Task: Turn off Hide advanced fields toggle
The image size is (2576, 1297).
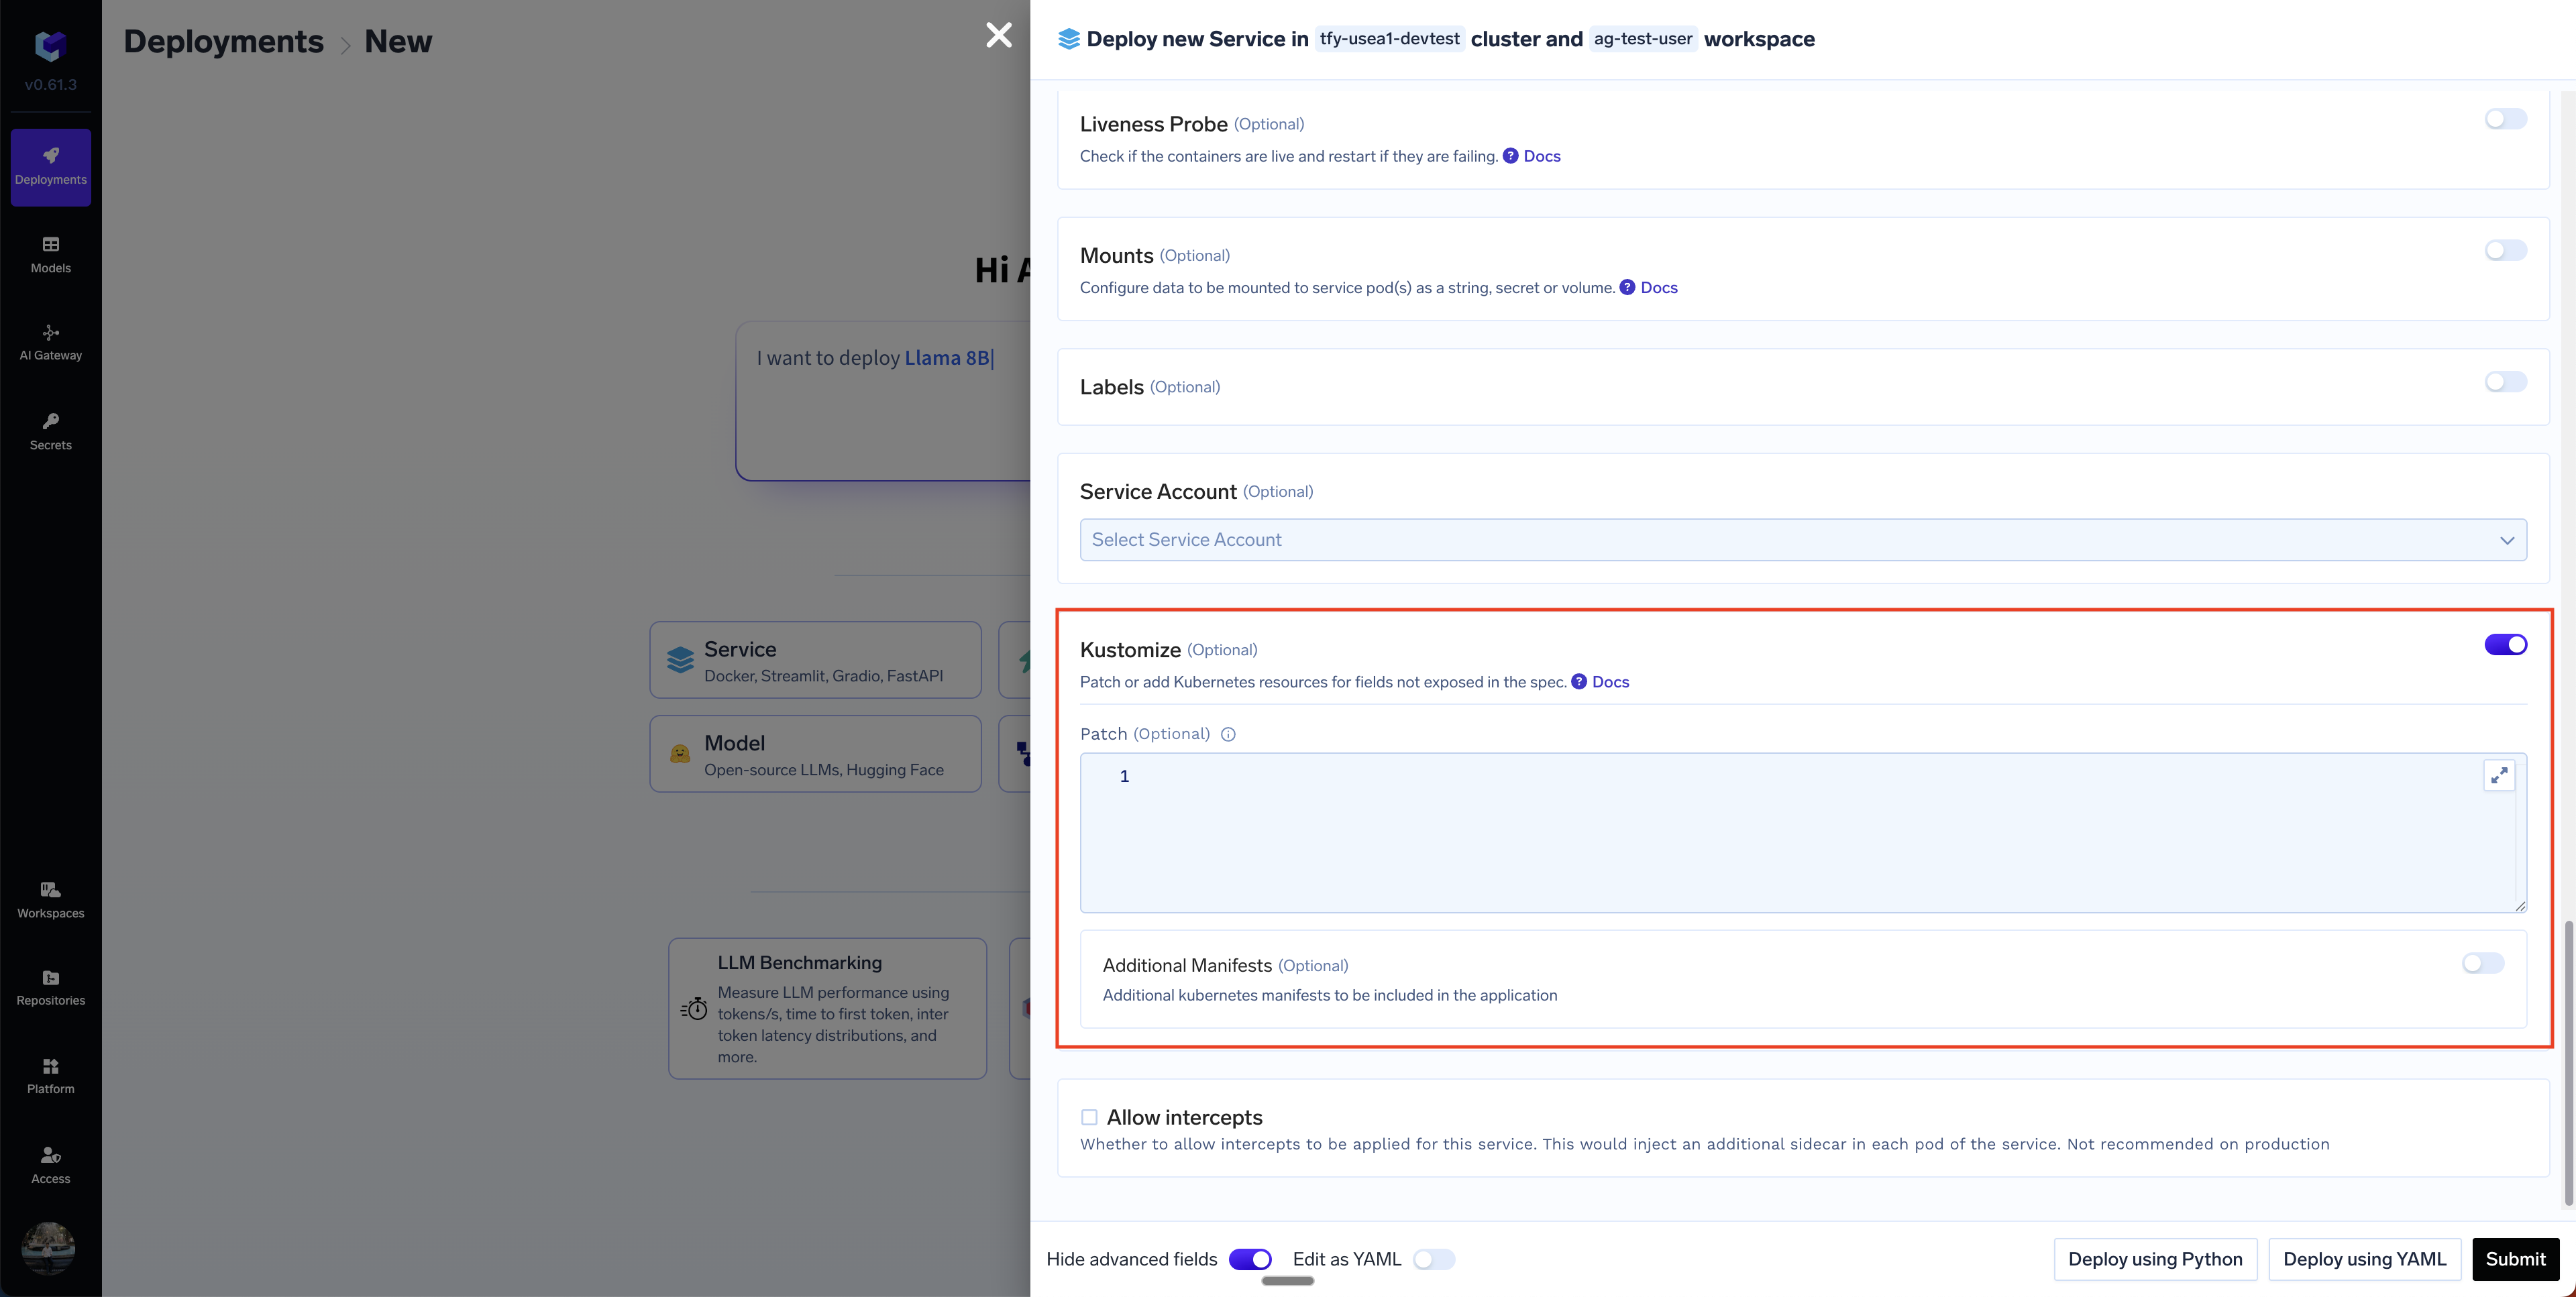Action: 1250,1259
